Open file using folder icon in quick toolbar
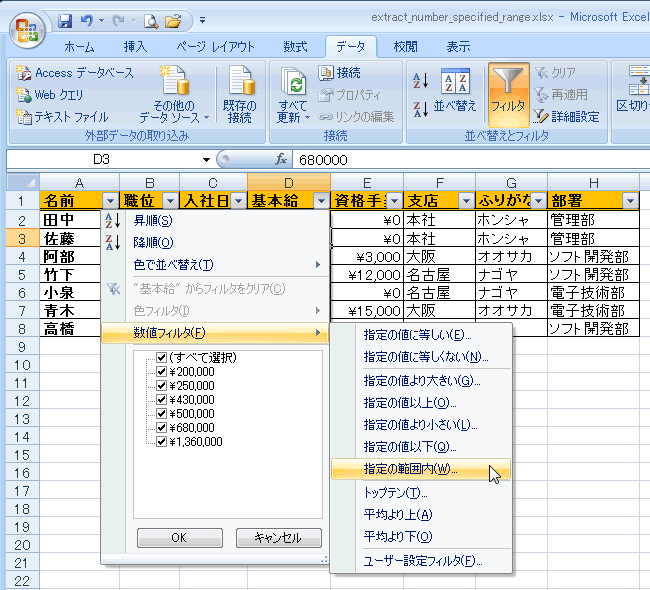Image resolution: width=650 pixels, height=590 pixels. [x=173, y=20]
